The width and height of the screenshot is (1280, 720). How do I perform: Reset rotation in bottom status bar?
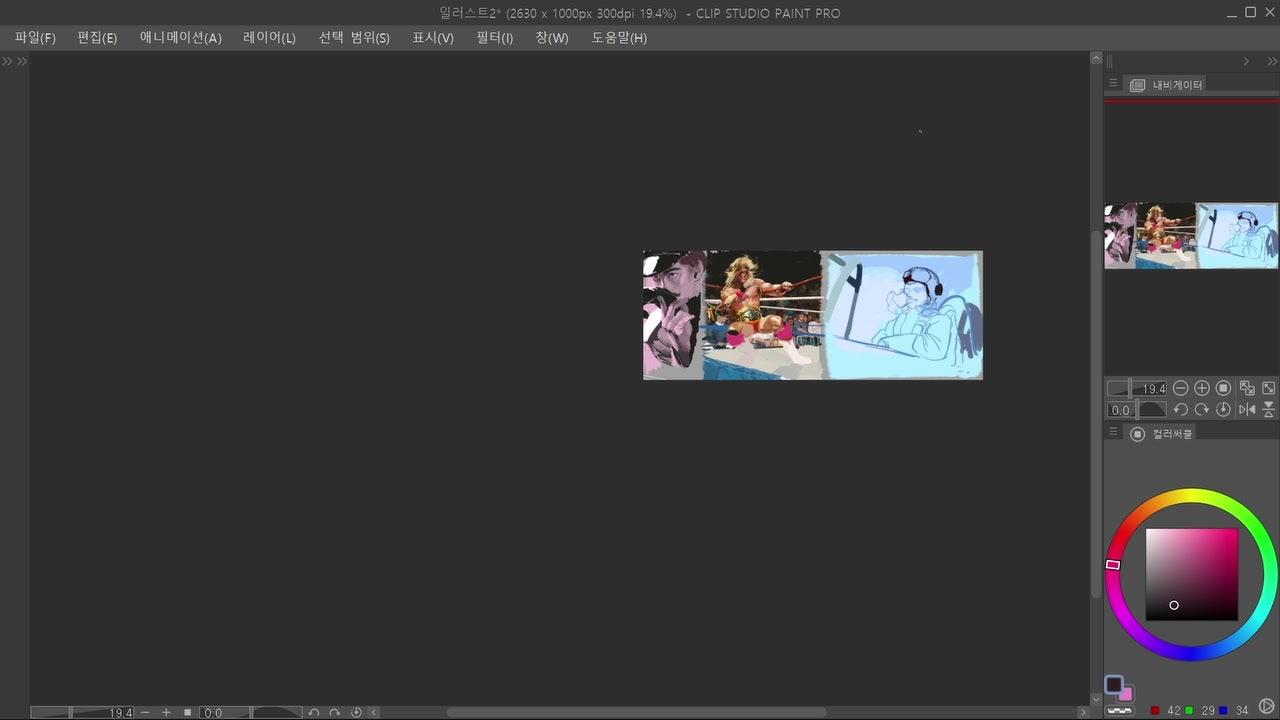pos(356,712)
